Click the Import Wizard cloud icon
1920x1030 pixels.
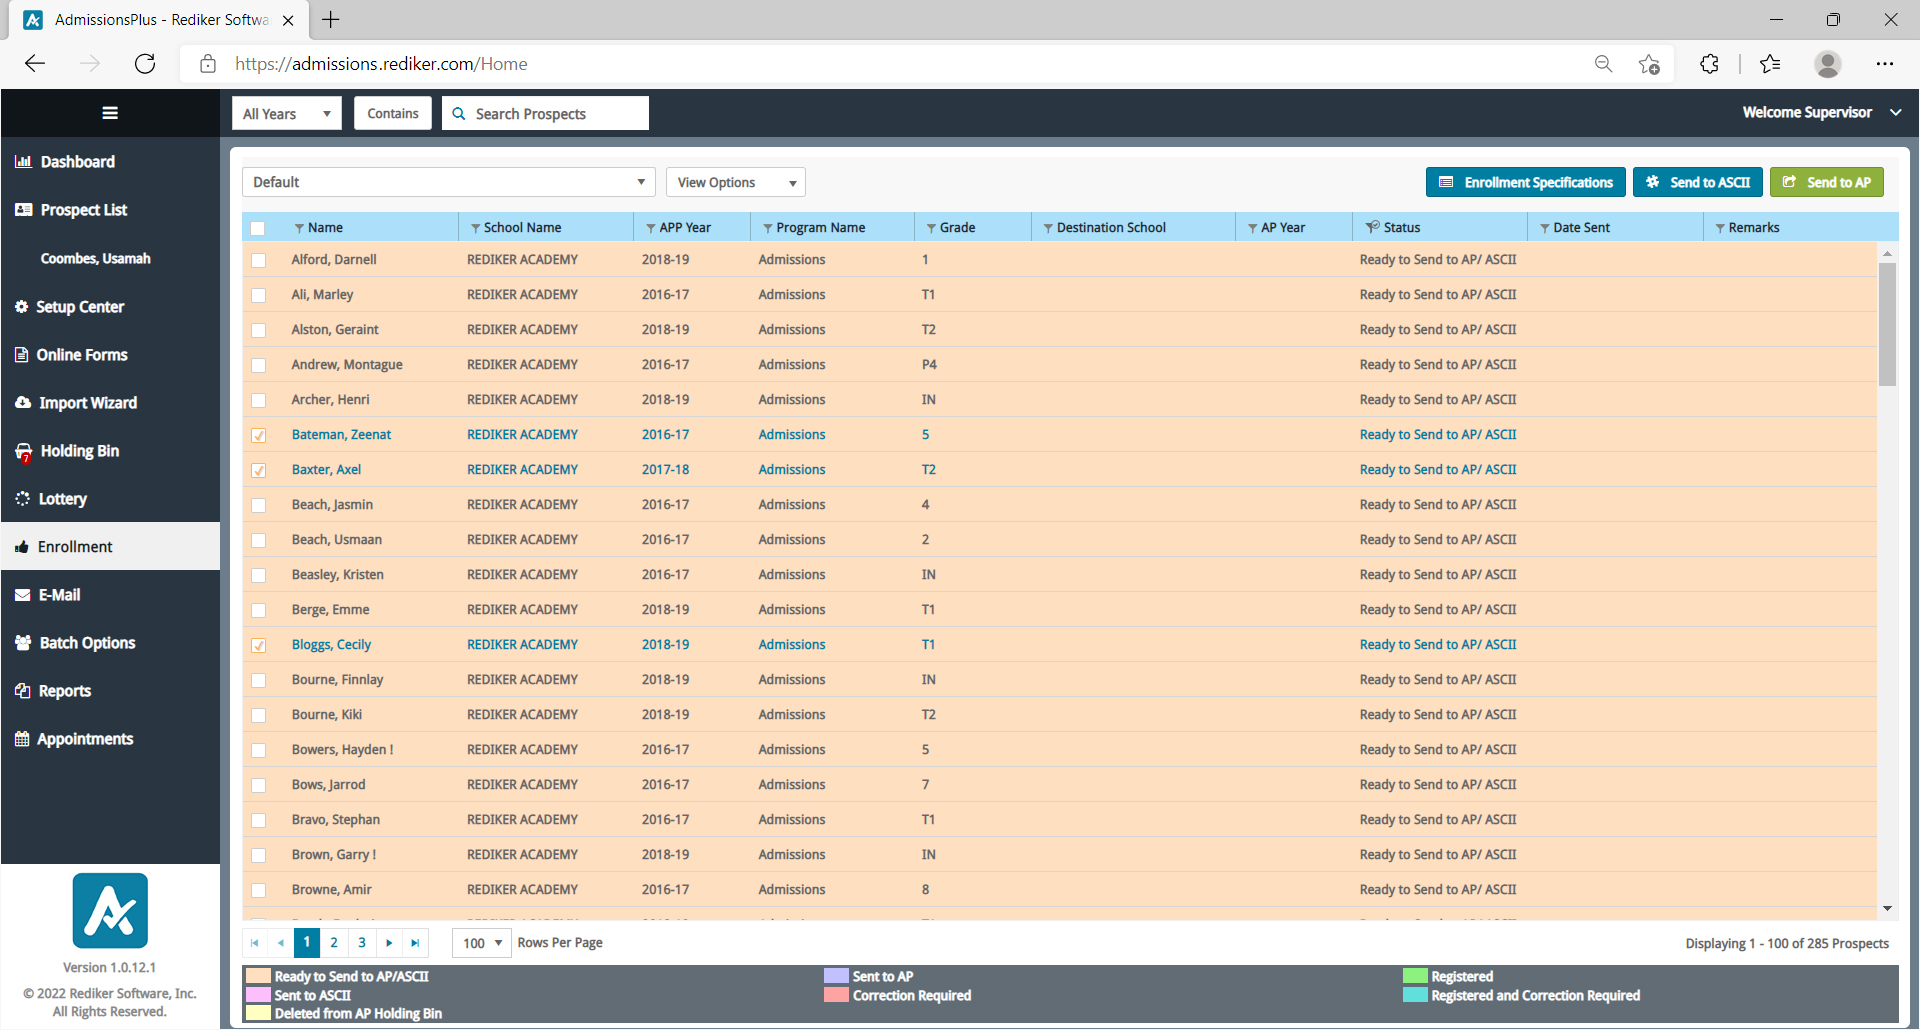pos(23,403)
